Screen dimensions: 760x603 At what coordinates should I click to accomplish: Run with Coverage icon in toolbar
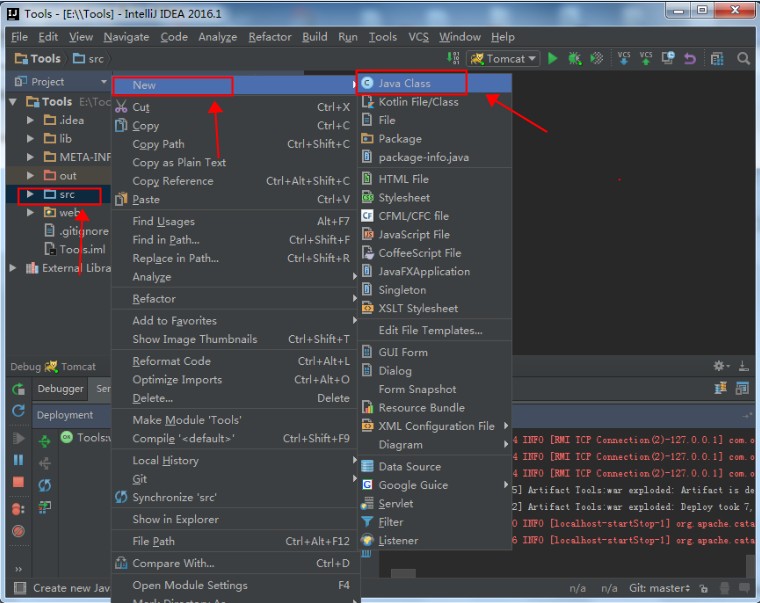click(597, 59)
